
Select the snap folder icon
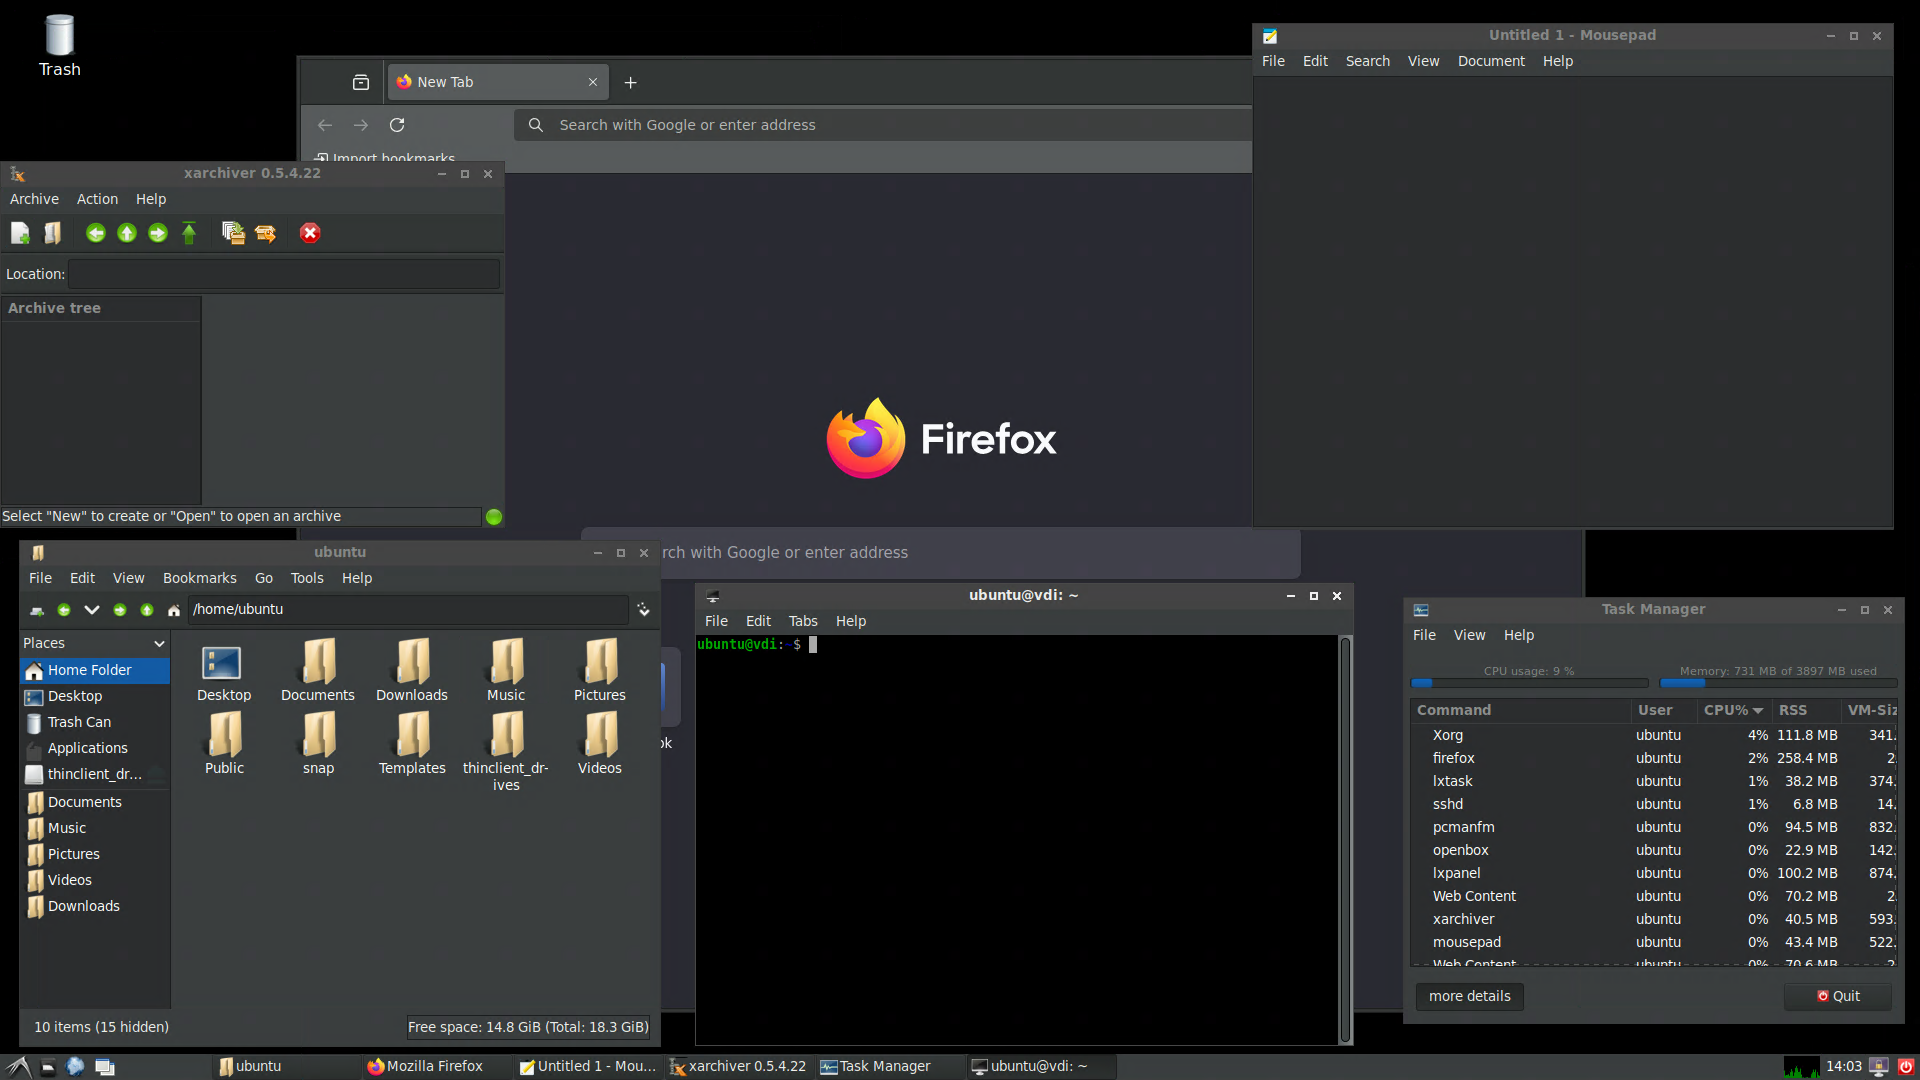[319, 743]
